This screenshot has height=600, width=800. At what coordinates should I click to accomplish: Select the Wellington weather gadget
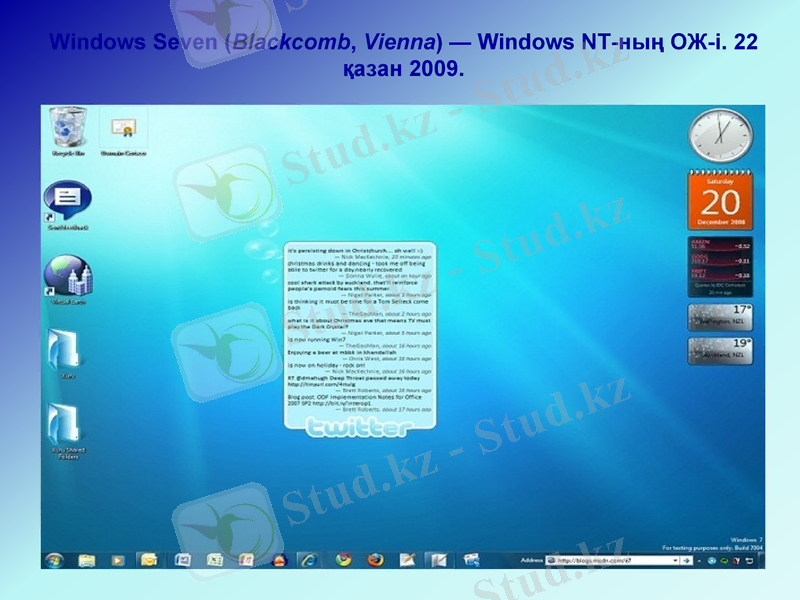tap(720, 318)
